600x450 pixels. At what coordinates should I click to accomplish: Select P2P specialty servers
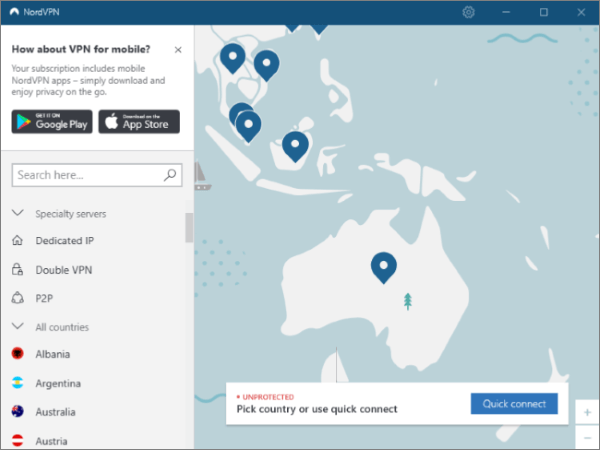(44, 298)
